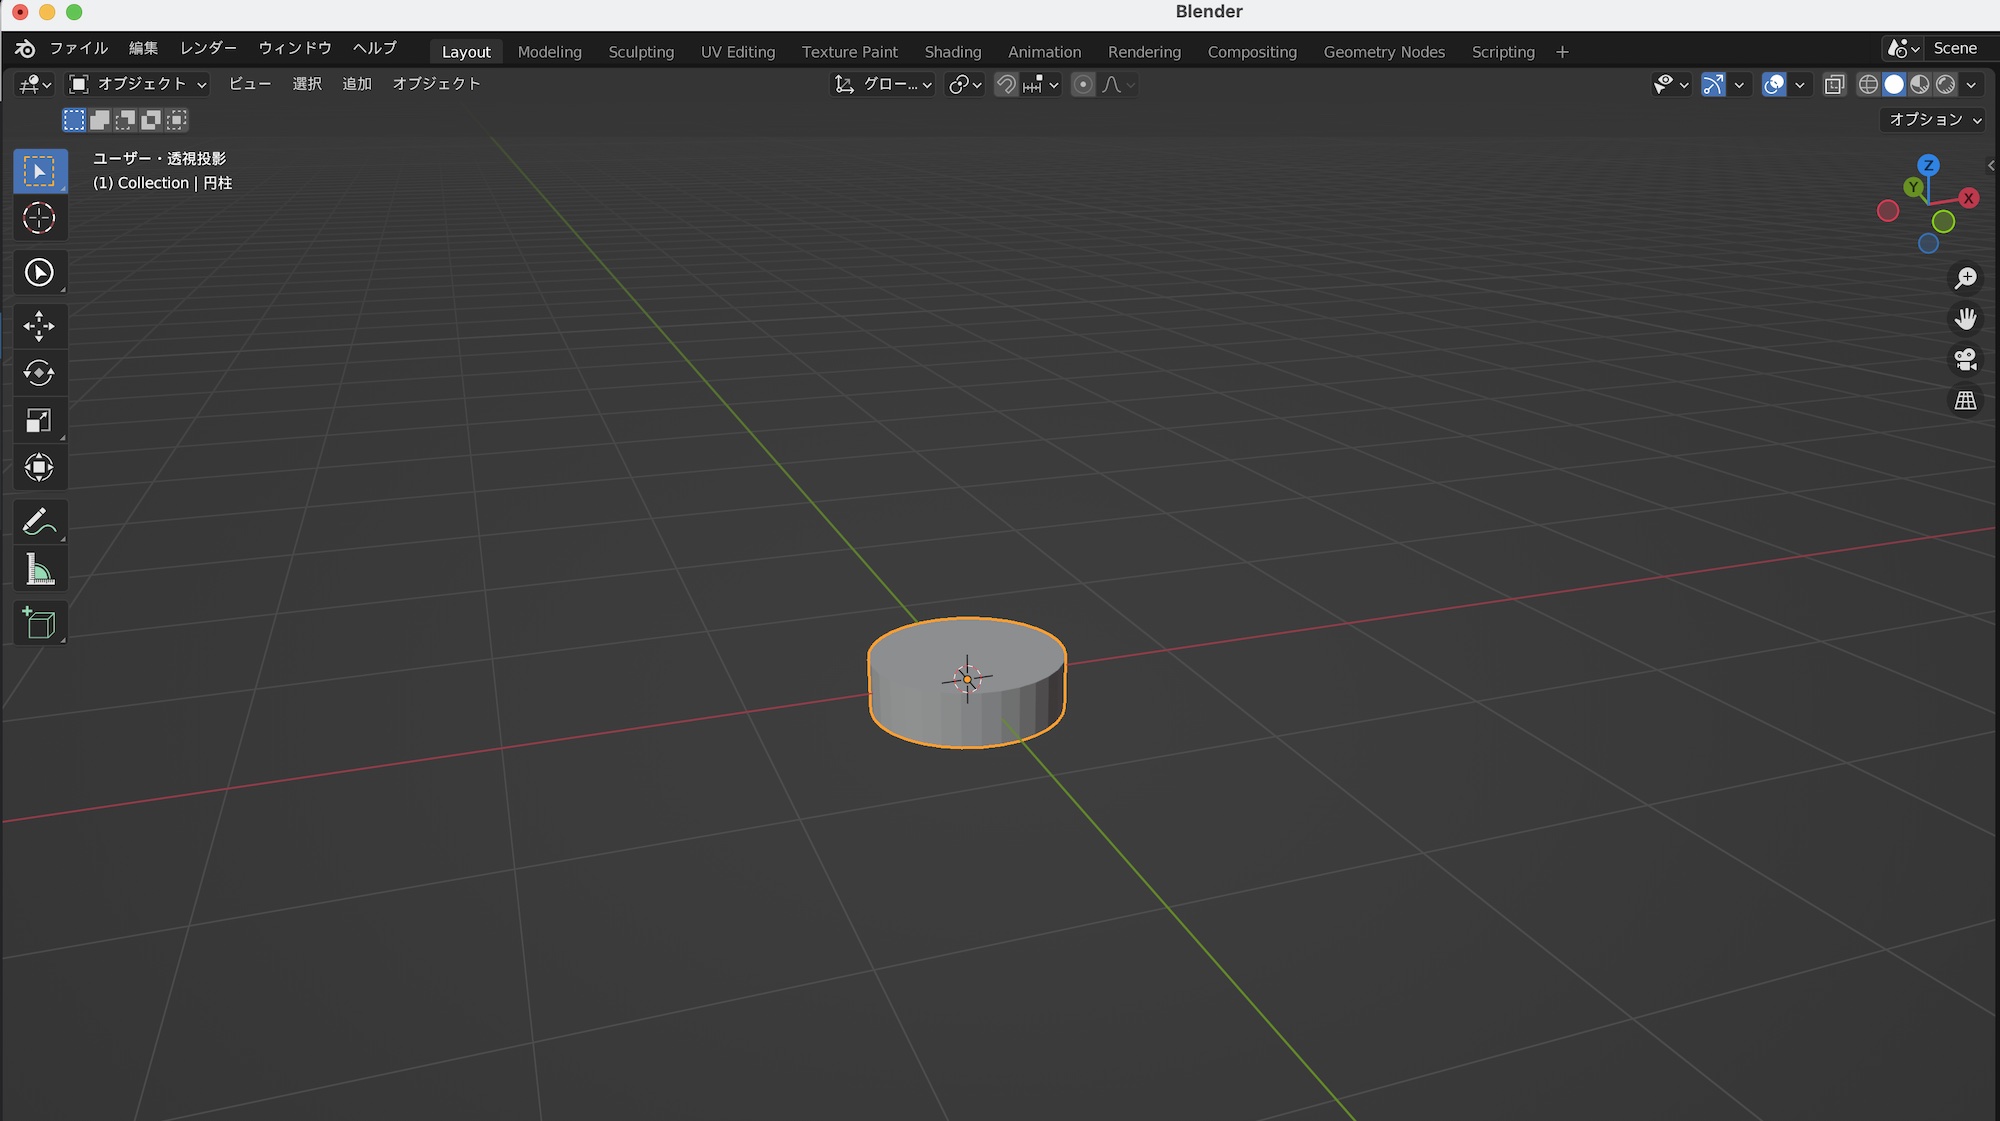The image size is (2000, 1121).
Task: Open the レンダー menu
Action: (x=208, y=48)
